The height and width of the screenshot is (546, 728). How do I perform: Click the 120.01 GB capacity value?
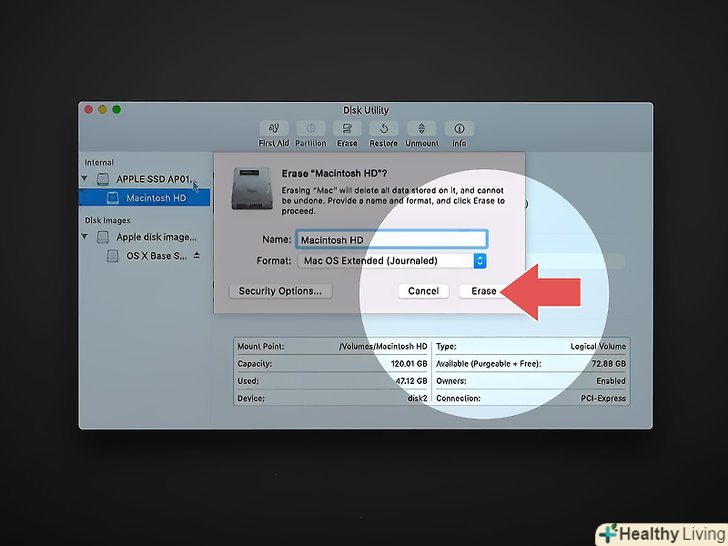point(409,364)
